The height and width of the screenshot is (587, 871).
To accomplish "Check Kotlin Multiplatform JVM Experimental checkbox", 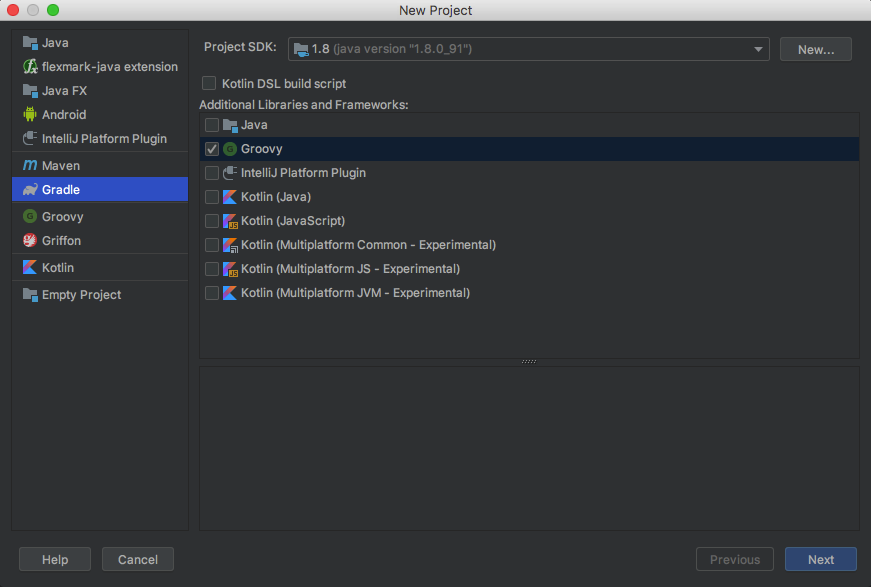I will click(x=212, y=293).
